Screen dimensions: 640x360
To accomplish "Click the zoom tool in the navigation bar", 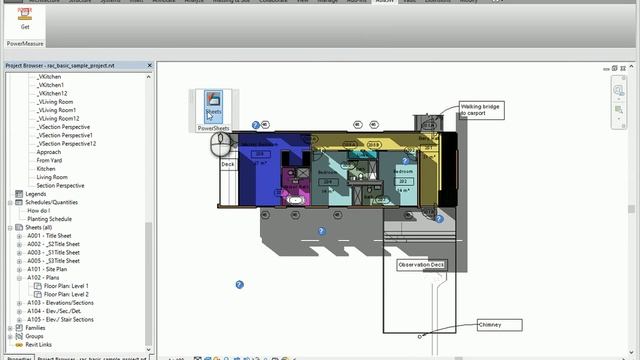I will (619, 109).
